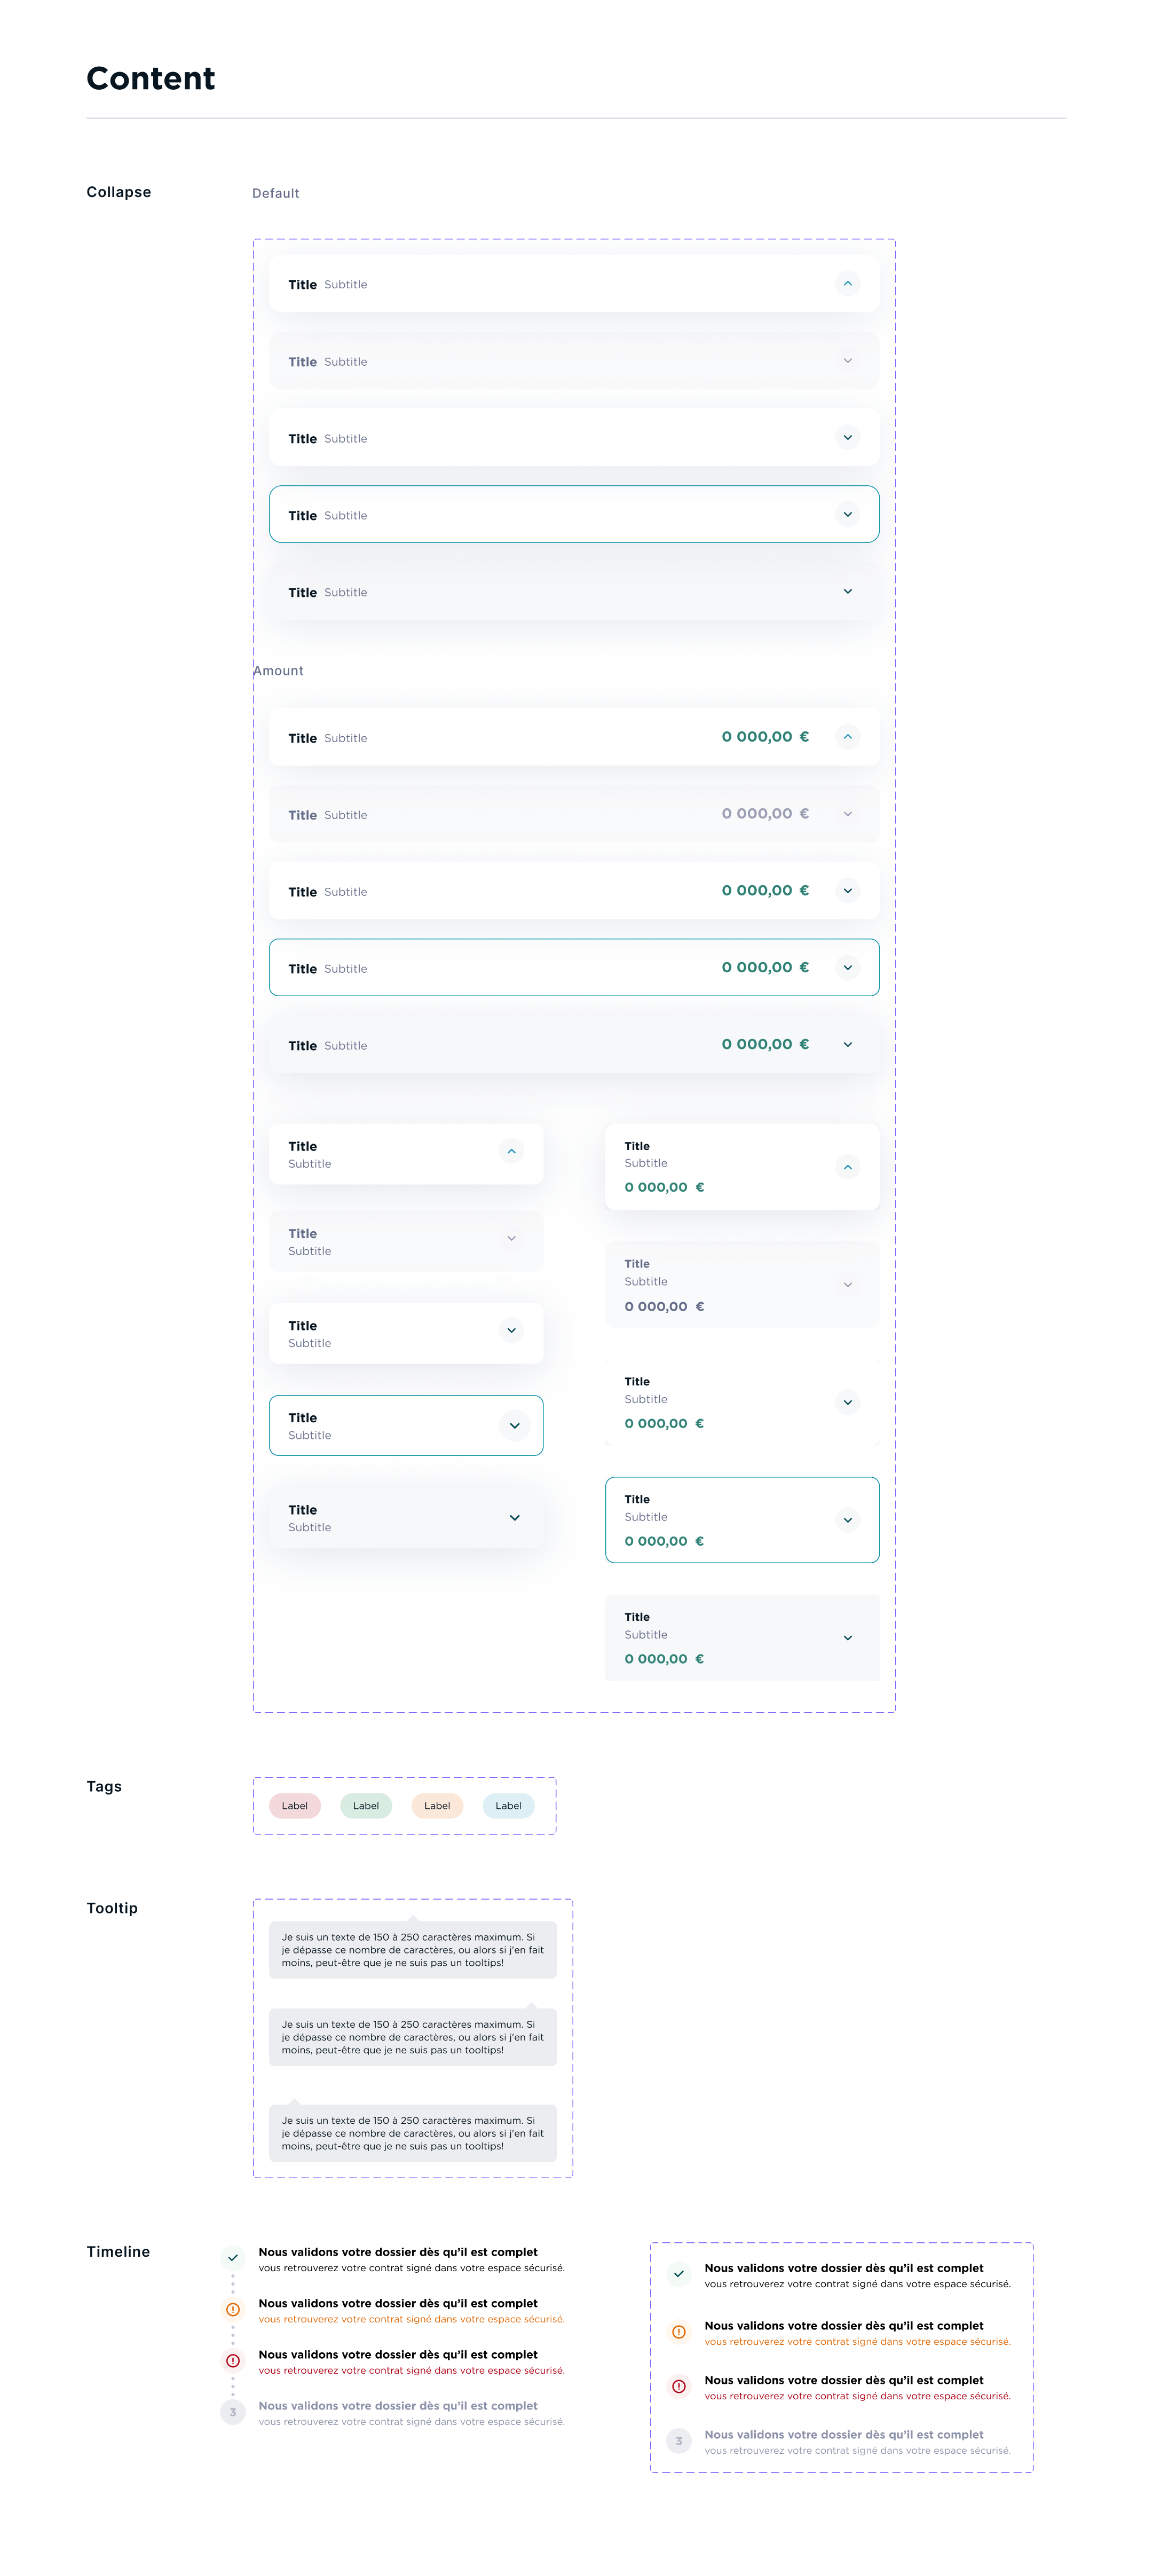The width and height of the screenshot is (1153, 2576).
Task: Collapse the first Amount row with up chevron
Action: coord(847,737)
